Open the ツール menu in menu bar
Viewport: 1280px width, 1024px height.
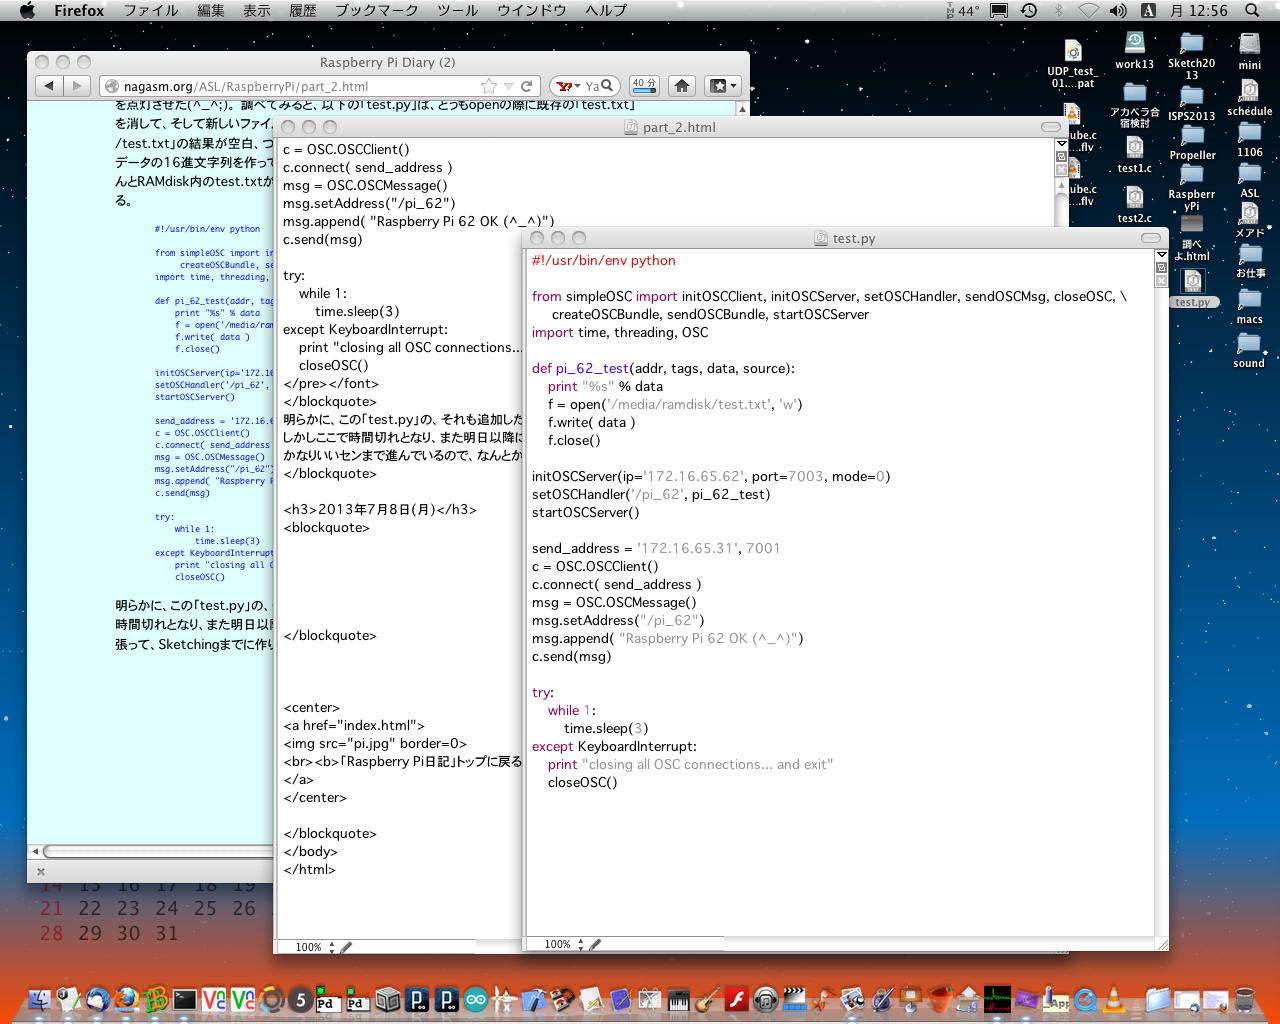[457, 10]
